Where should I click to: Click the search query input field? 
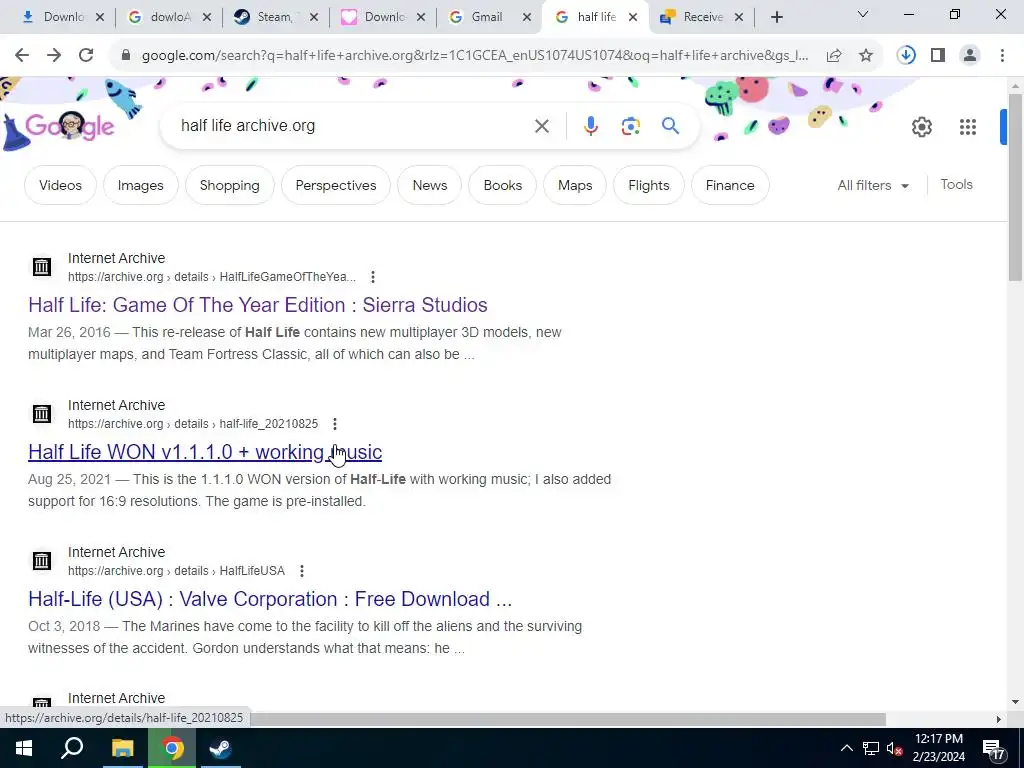[353, 125]
